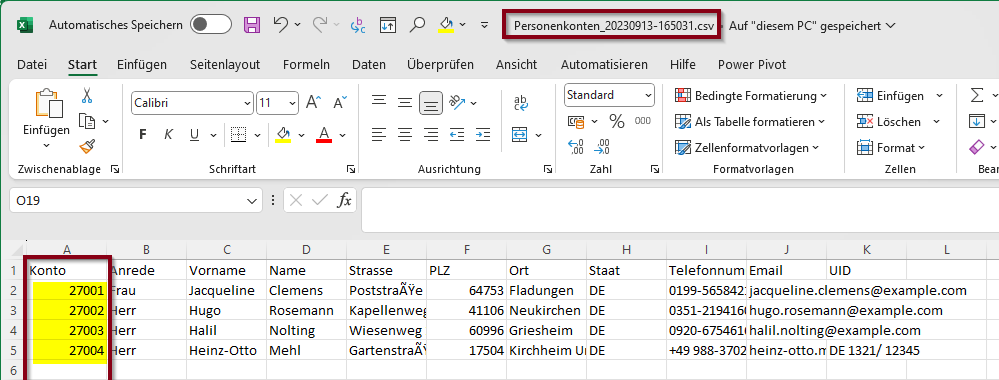This screenshot has height=380, width=999.
Task: Click the thousands separator 000 icon
Action: pos(643,121)
